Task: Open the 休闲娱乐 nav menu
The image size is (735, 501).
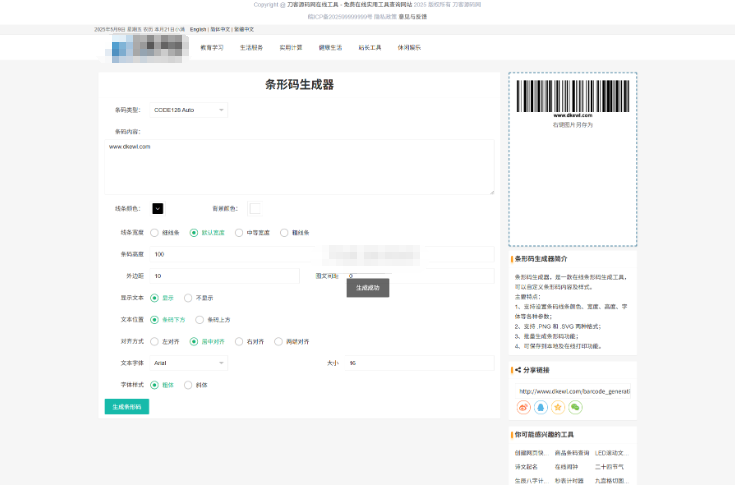Action: (x=409, y=47)
